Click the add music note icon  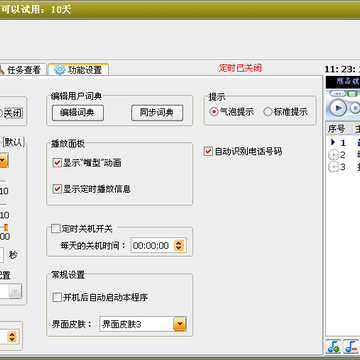tap(333, 347)
